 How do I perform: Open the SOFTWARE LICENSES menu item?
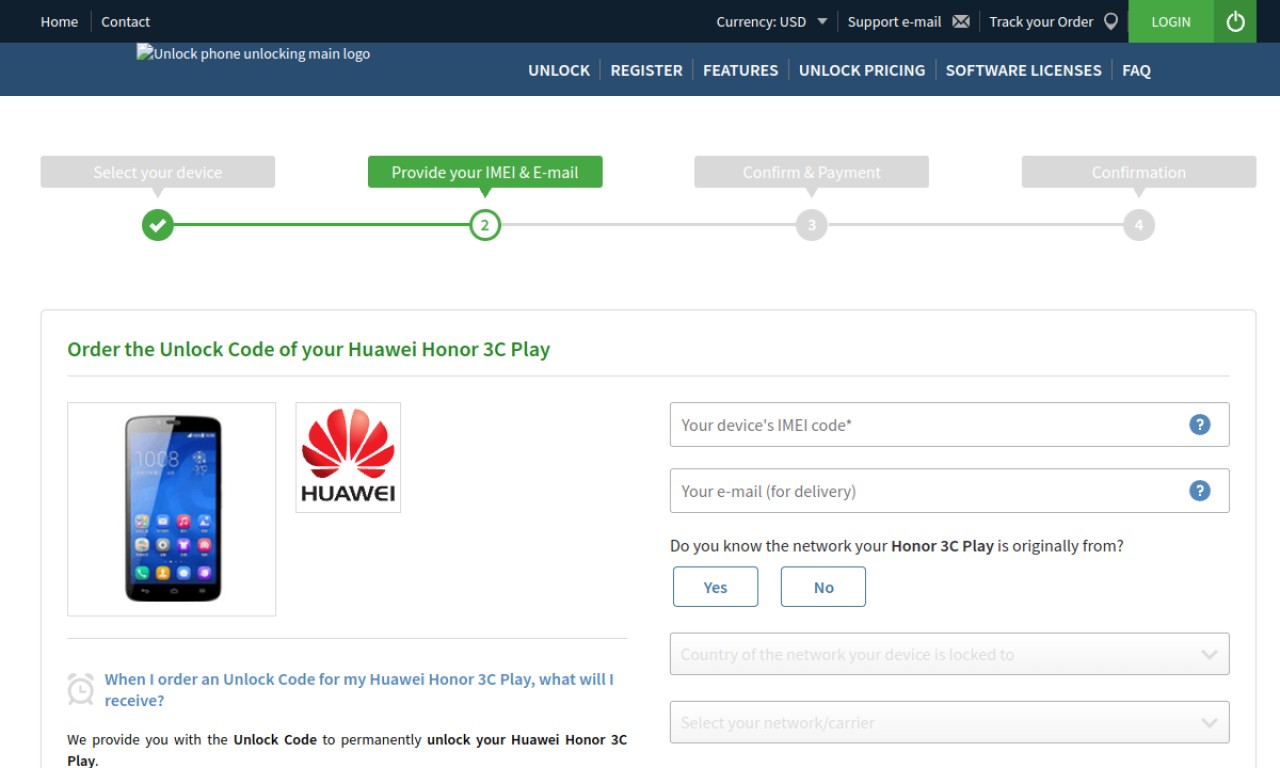pyautogui.click(x=1023, y=70)
